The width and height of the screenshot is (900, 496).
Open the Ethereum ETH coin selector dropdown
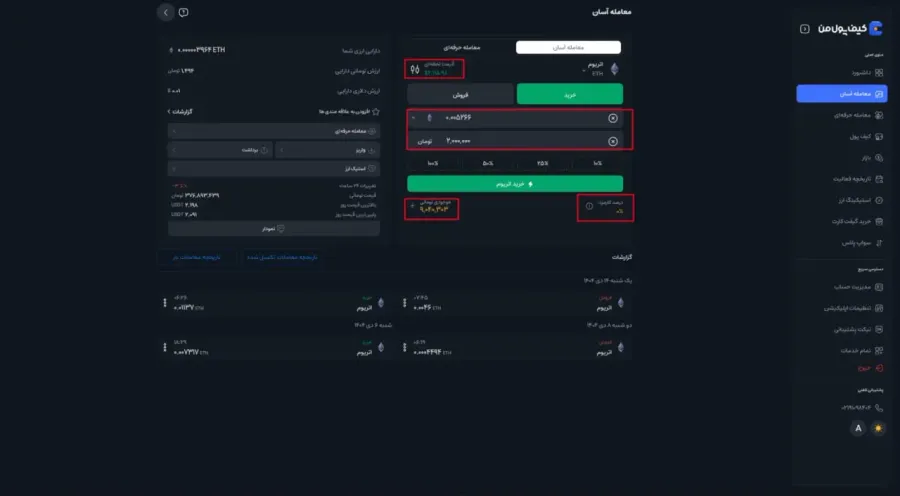click(x=601, y=69)
